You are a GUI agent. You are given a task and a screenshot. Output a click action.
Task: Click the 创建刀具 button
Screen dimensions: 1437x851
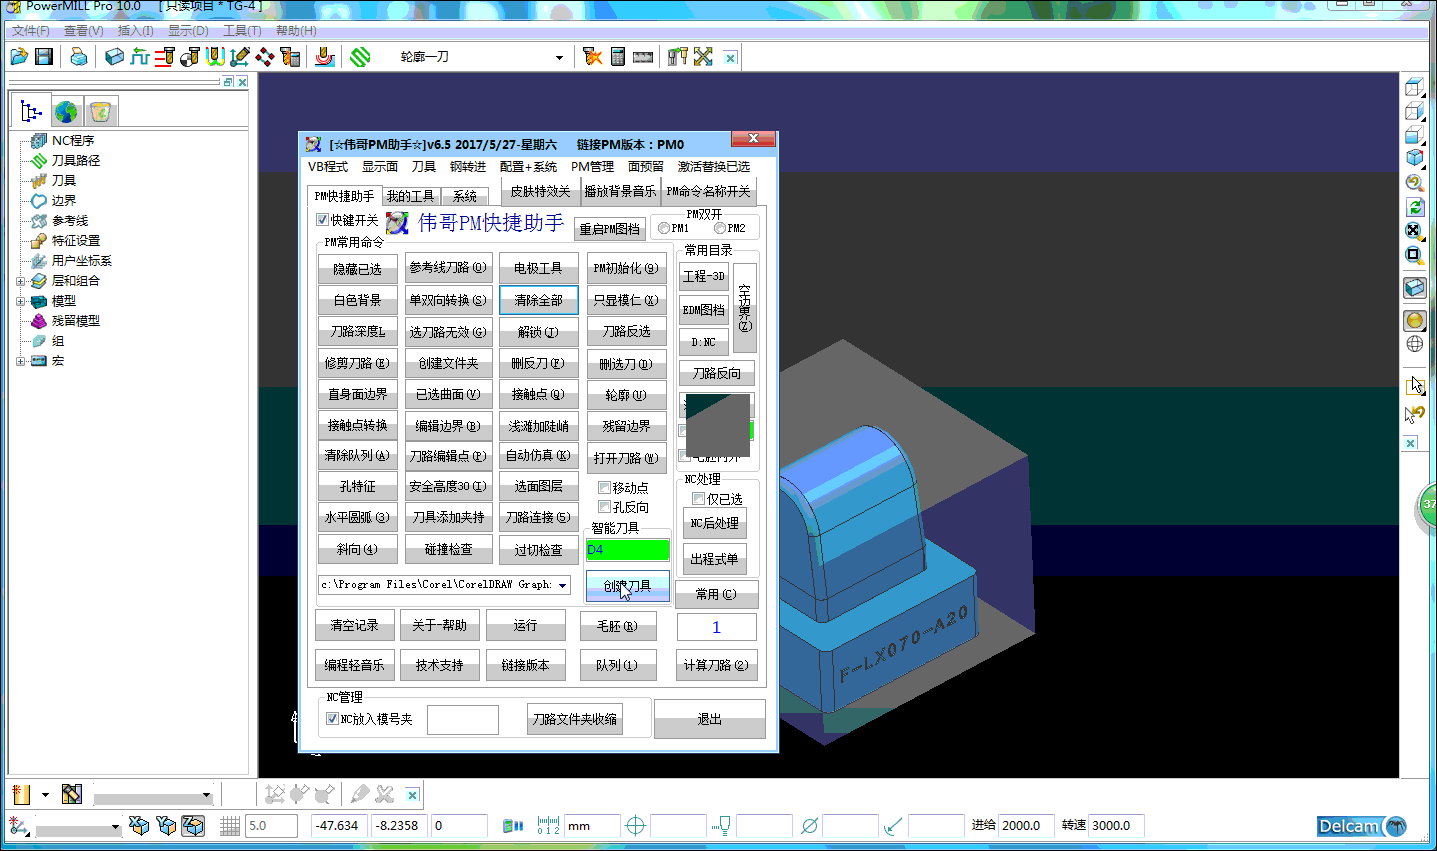627,586
